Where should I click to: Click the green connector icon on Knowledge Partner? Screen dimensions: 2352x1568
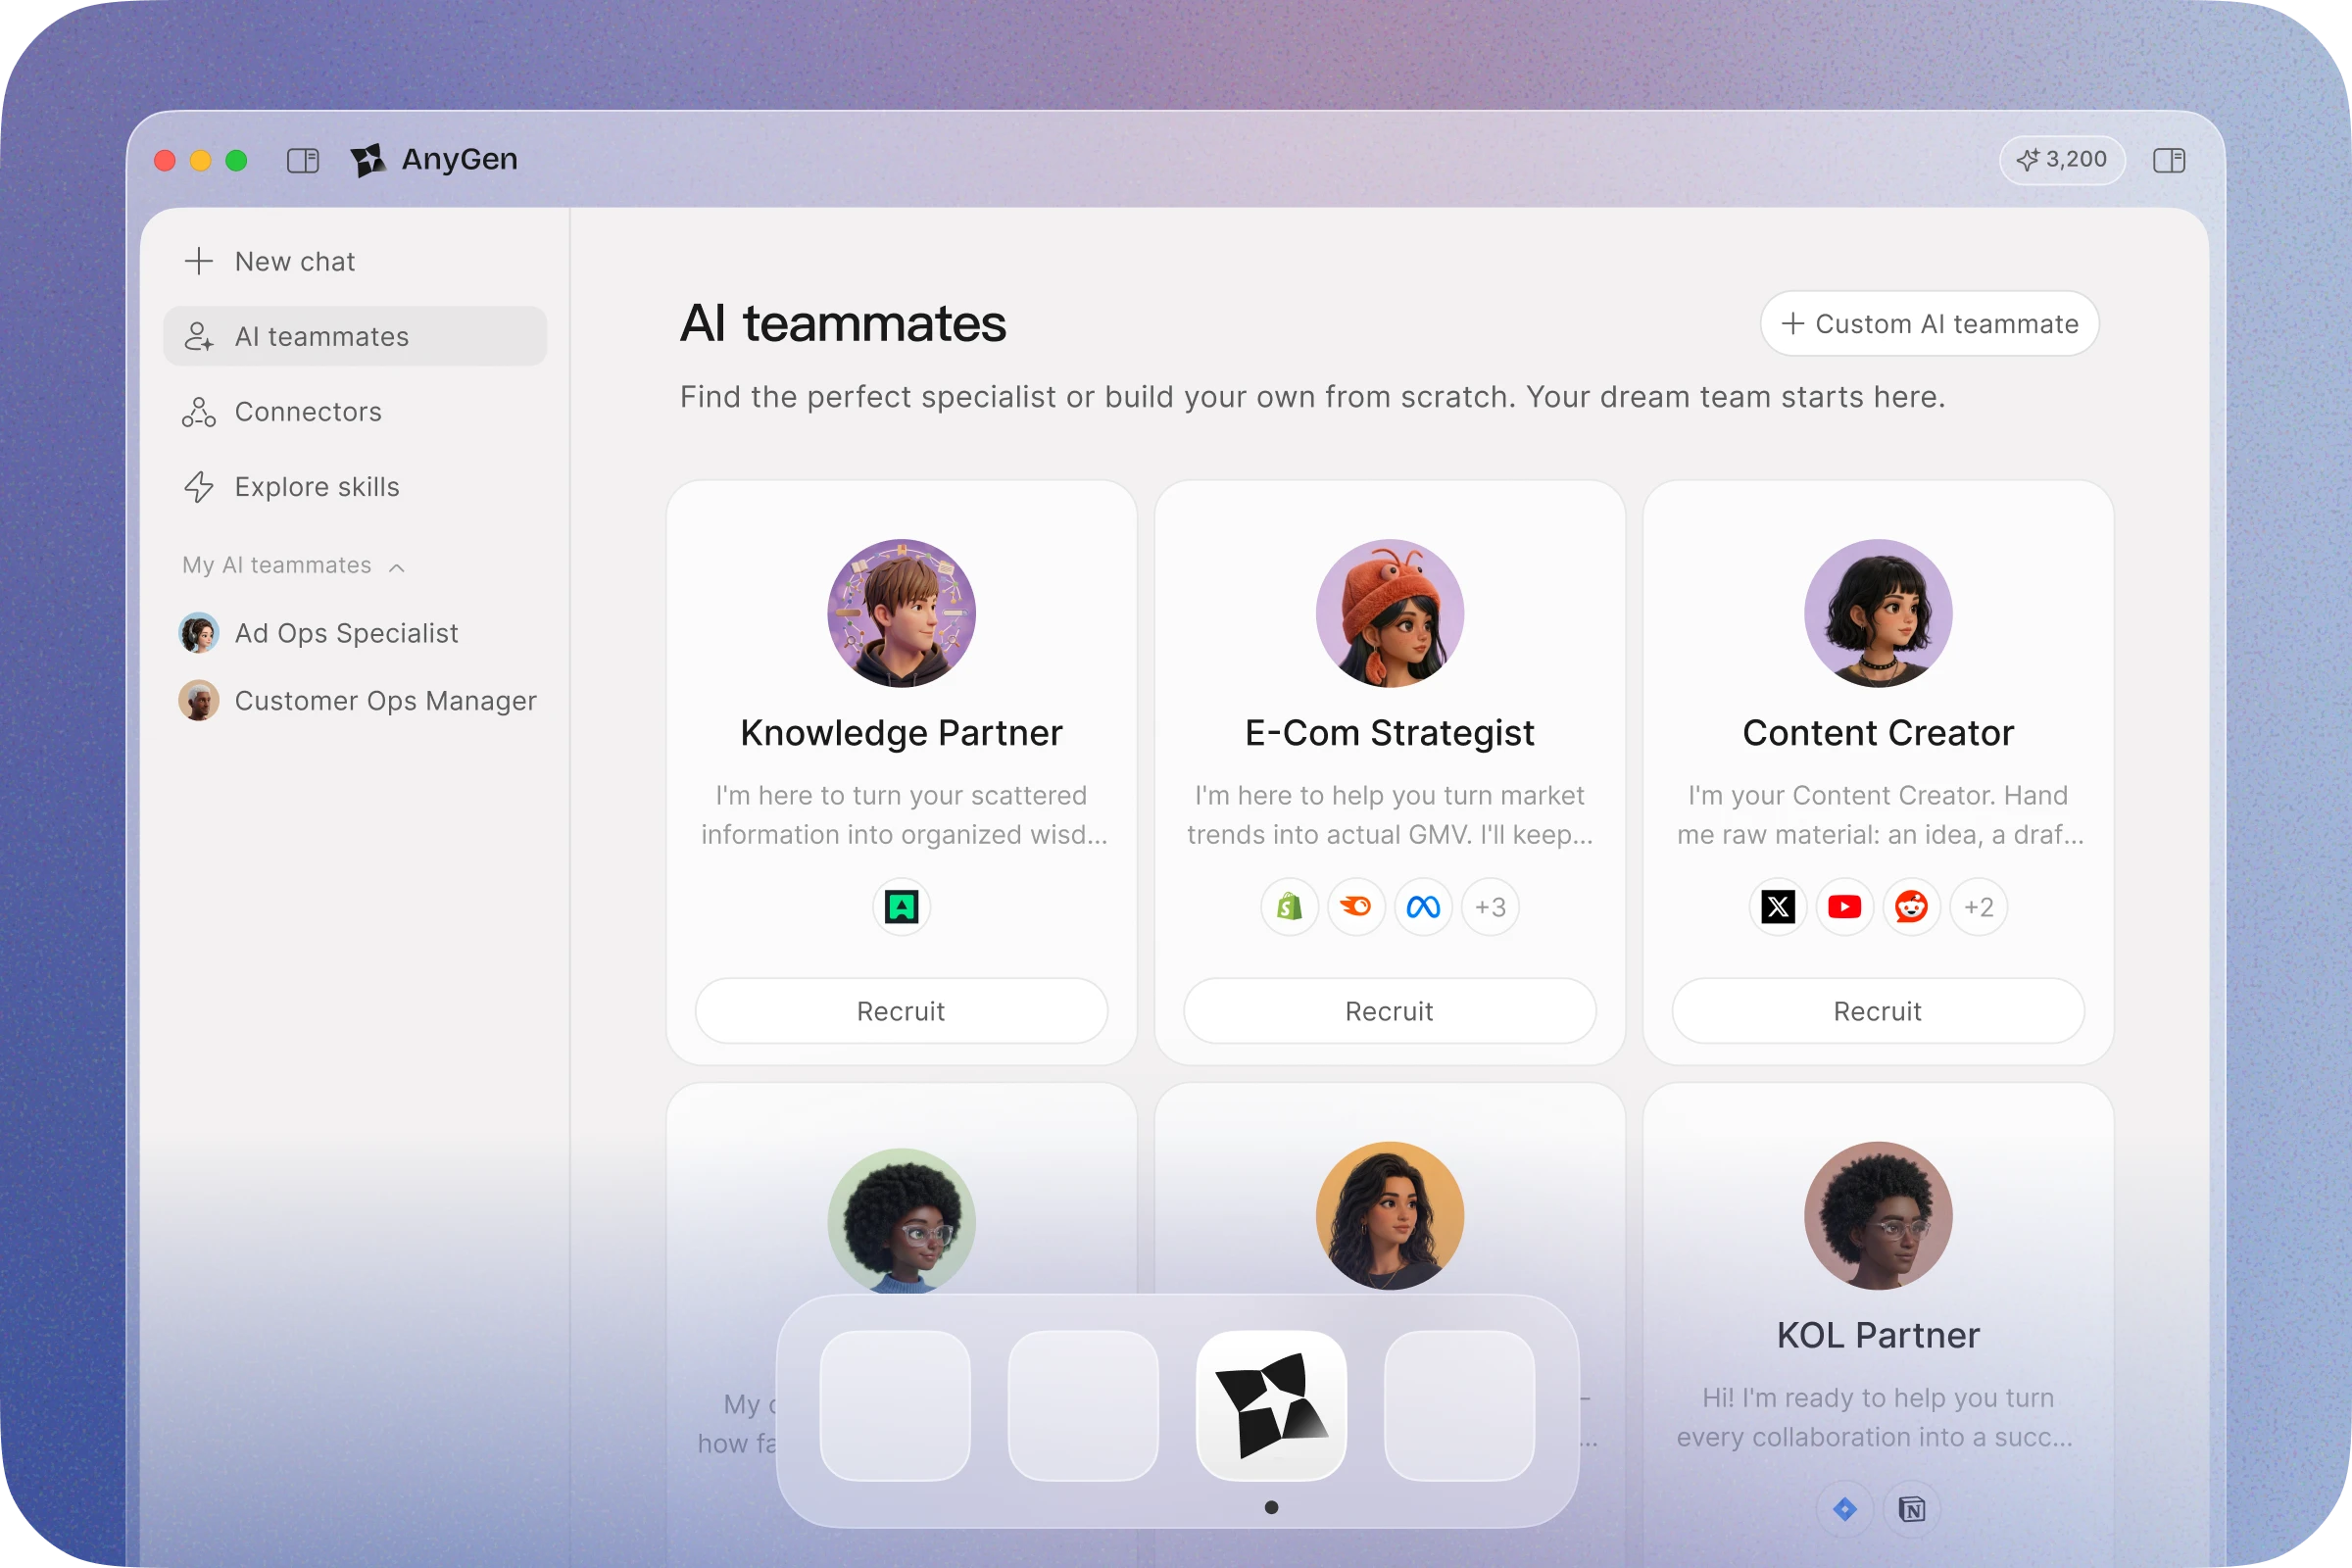click(x=901, y=907)
